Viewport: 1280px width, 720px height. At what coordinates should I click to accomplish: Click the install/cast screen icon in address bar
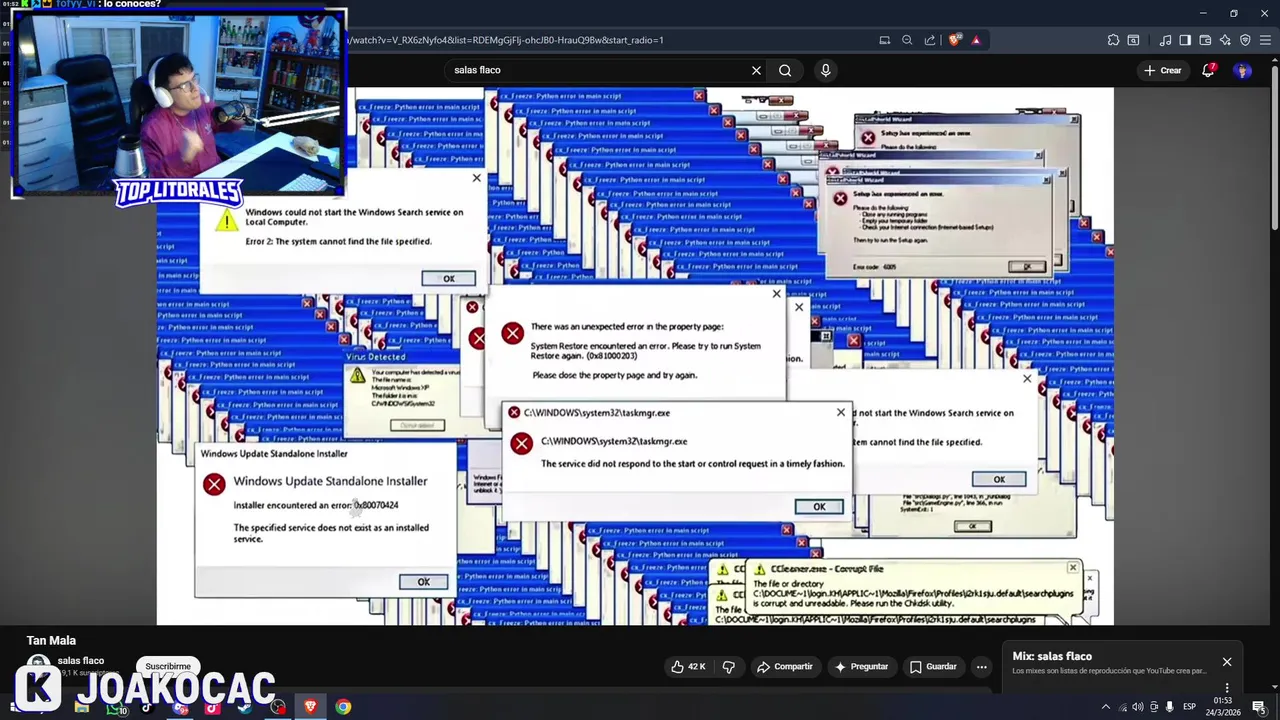pyautogui.click(x=884, y=40)
